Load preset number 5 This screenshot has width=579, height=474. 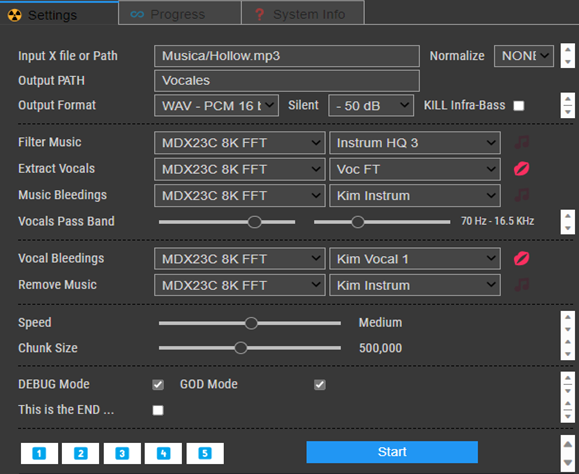click(205, 453)
